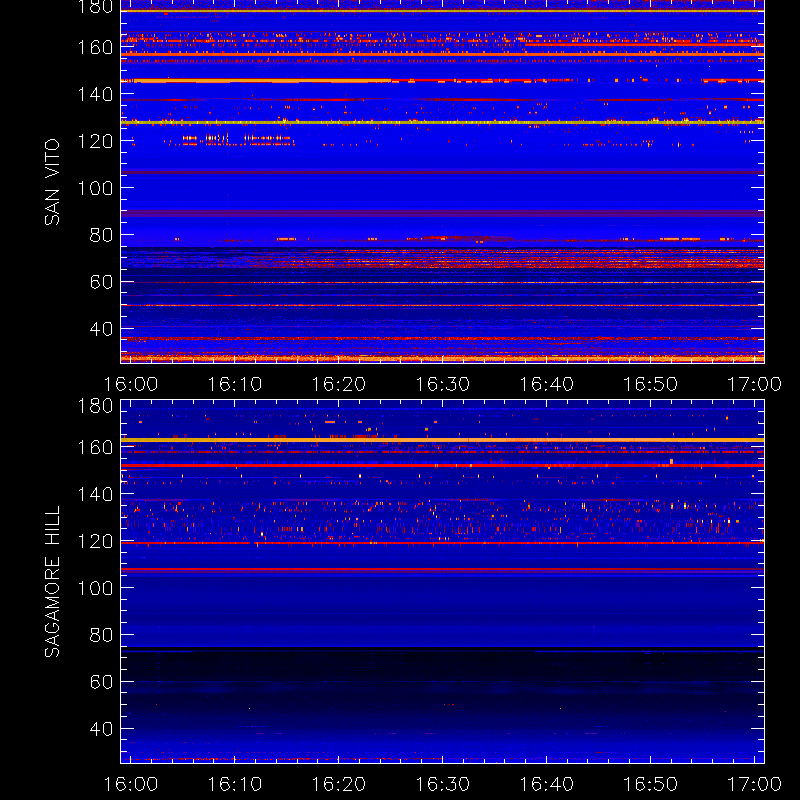The image size is (800, 800).
Task: Select the 140 label on the San Vito axis
Action: tap(95, 94)
